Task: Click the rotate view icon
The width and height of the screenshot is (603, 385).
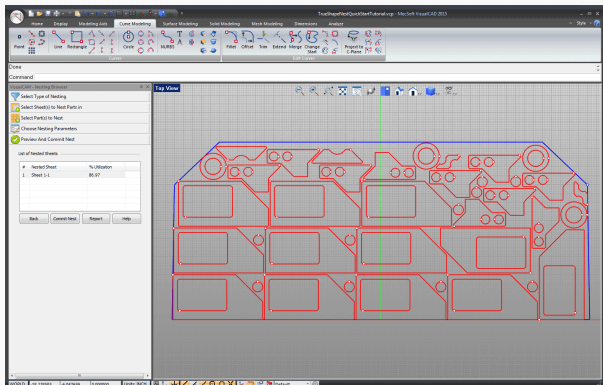Action: (x=371, y=91)
